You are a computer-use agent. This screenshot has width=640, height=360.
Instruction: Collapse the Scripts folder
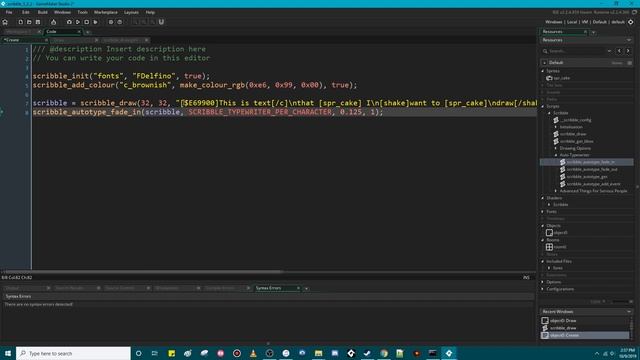(x=543, y=107)
